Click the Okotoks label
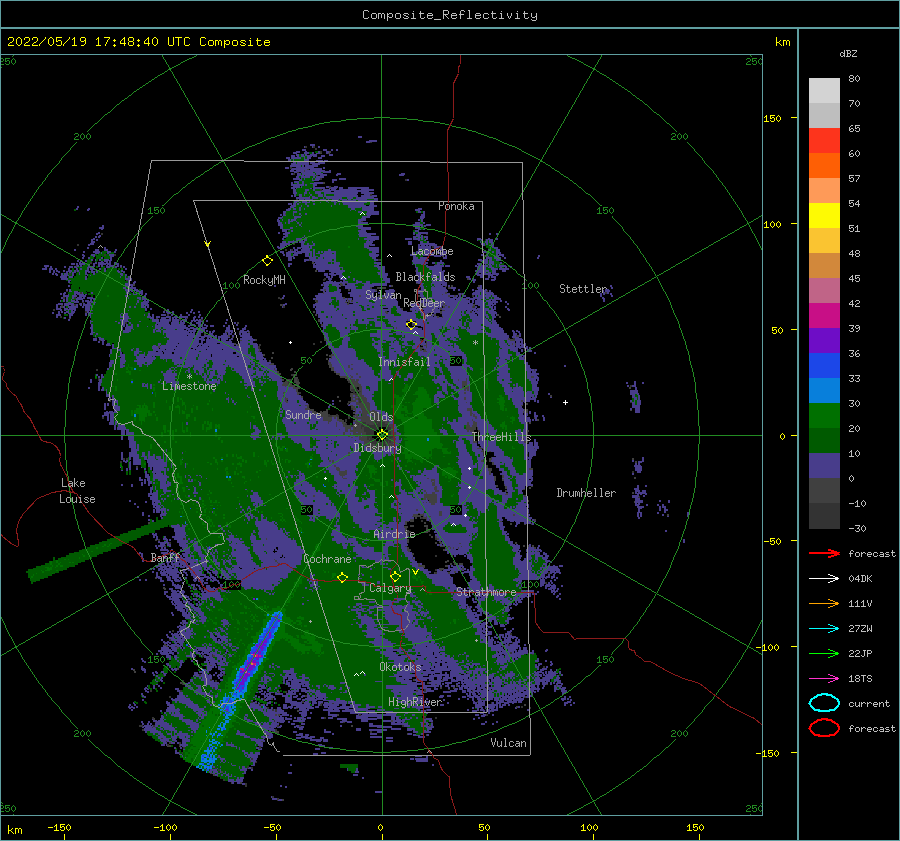Viewport: 900px width, 841px height. click(400, 666)
